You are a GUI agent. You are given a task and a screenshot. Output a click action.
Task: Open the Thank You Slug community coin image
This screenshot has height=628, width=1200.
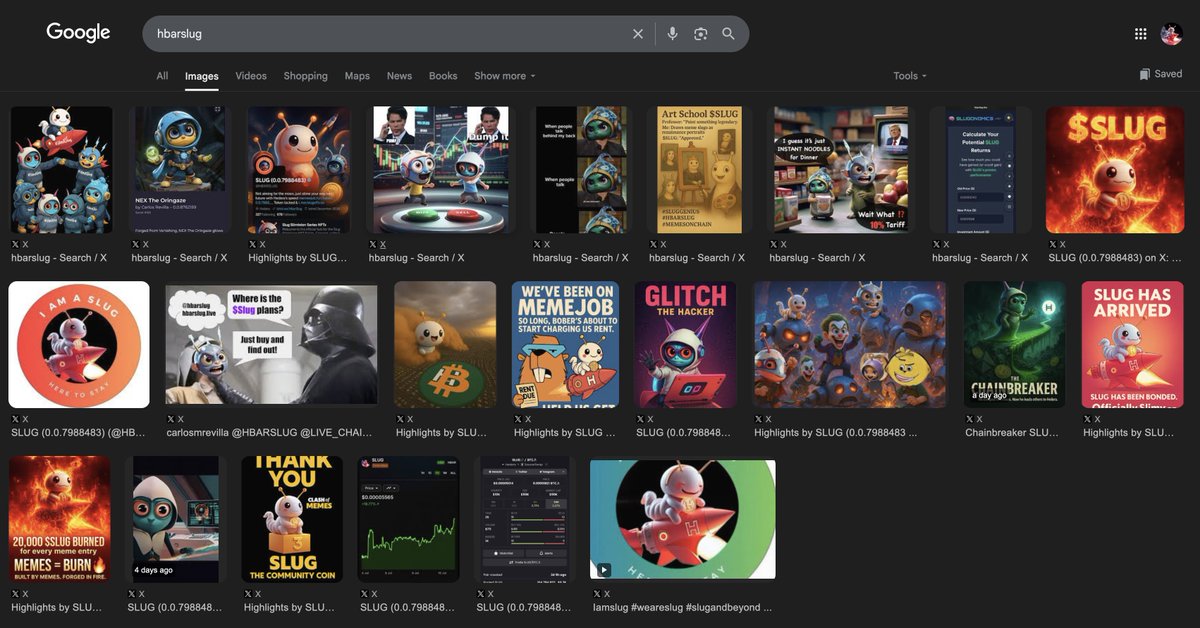[292, 520]
